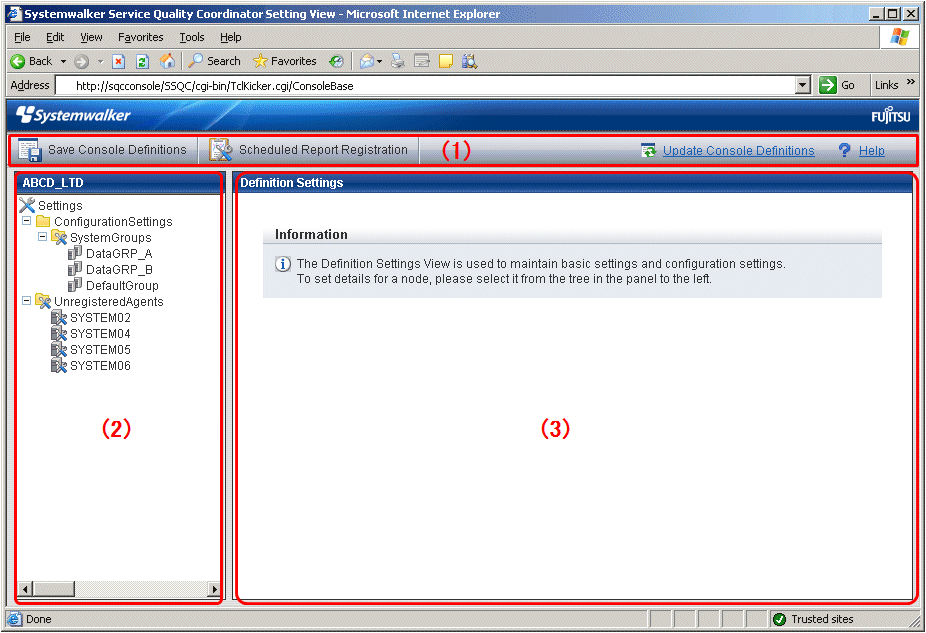Click the SYSTEM02 agent icon

click(58, 318)
